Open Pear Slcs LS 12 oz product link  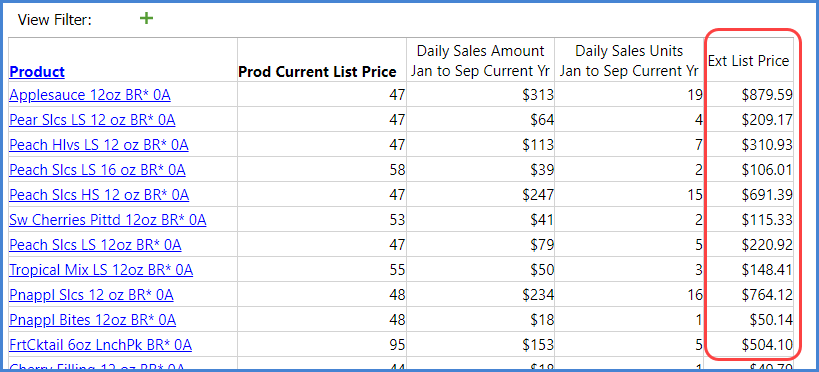click(92, 120)
